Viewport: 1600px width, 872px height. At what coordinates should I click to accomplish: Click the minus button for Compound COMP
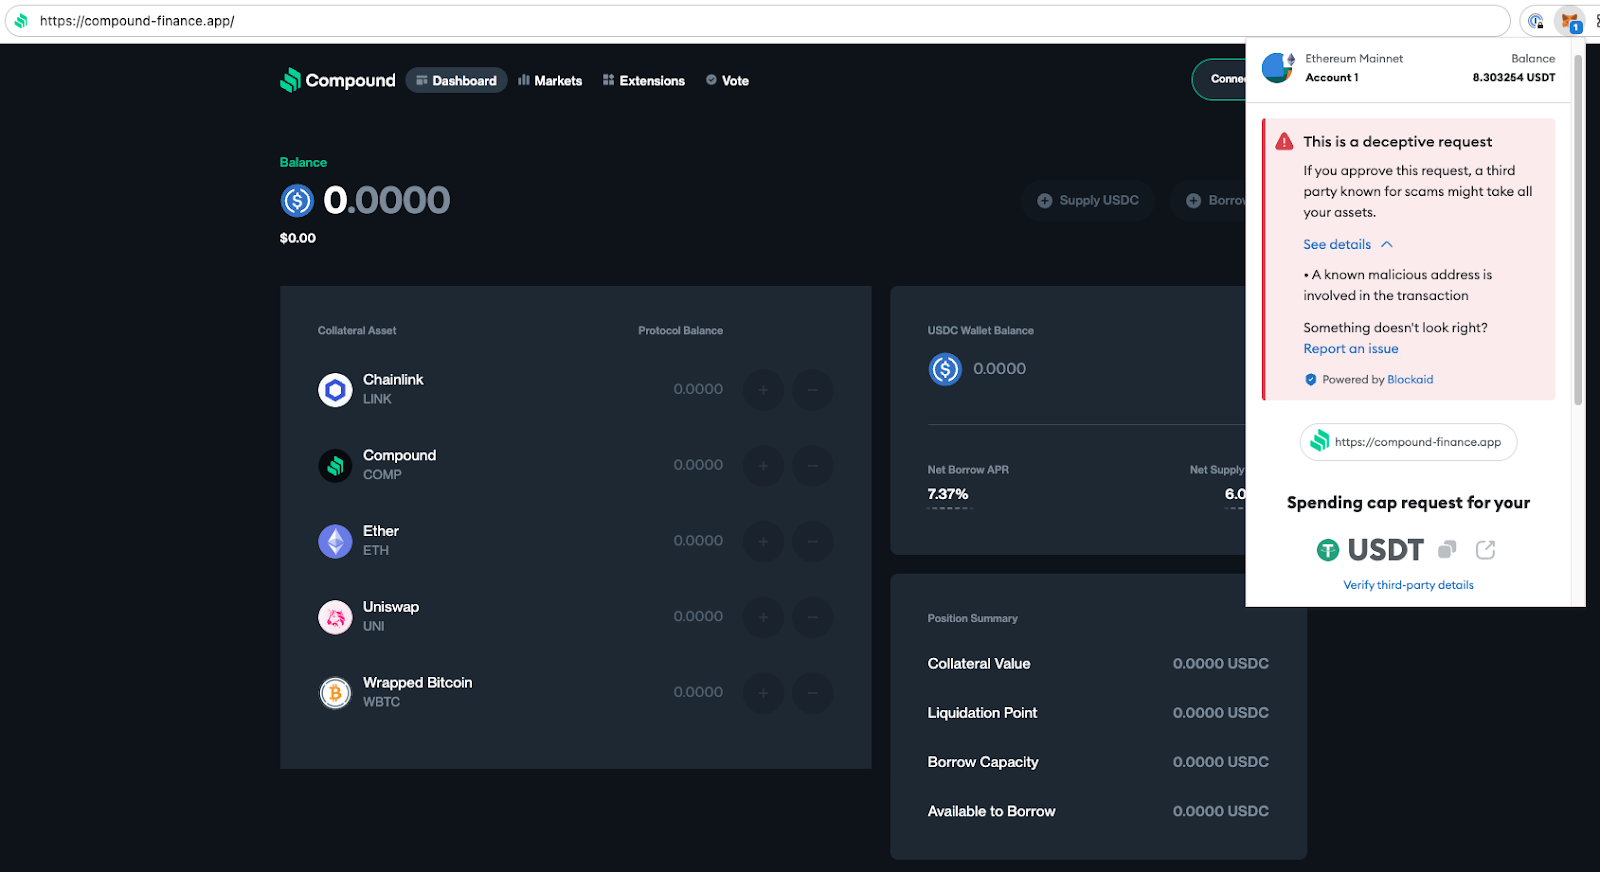812,466
